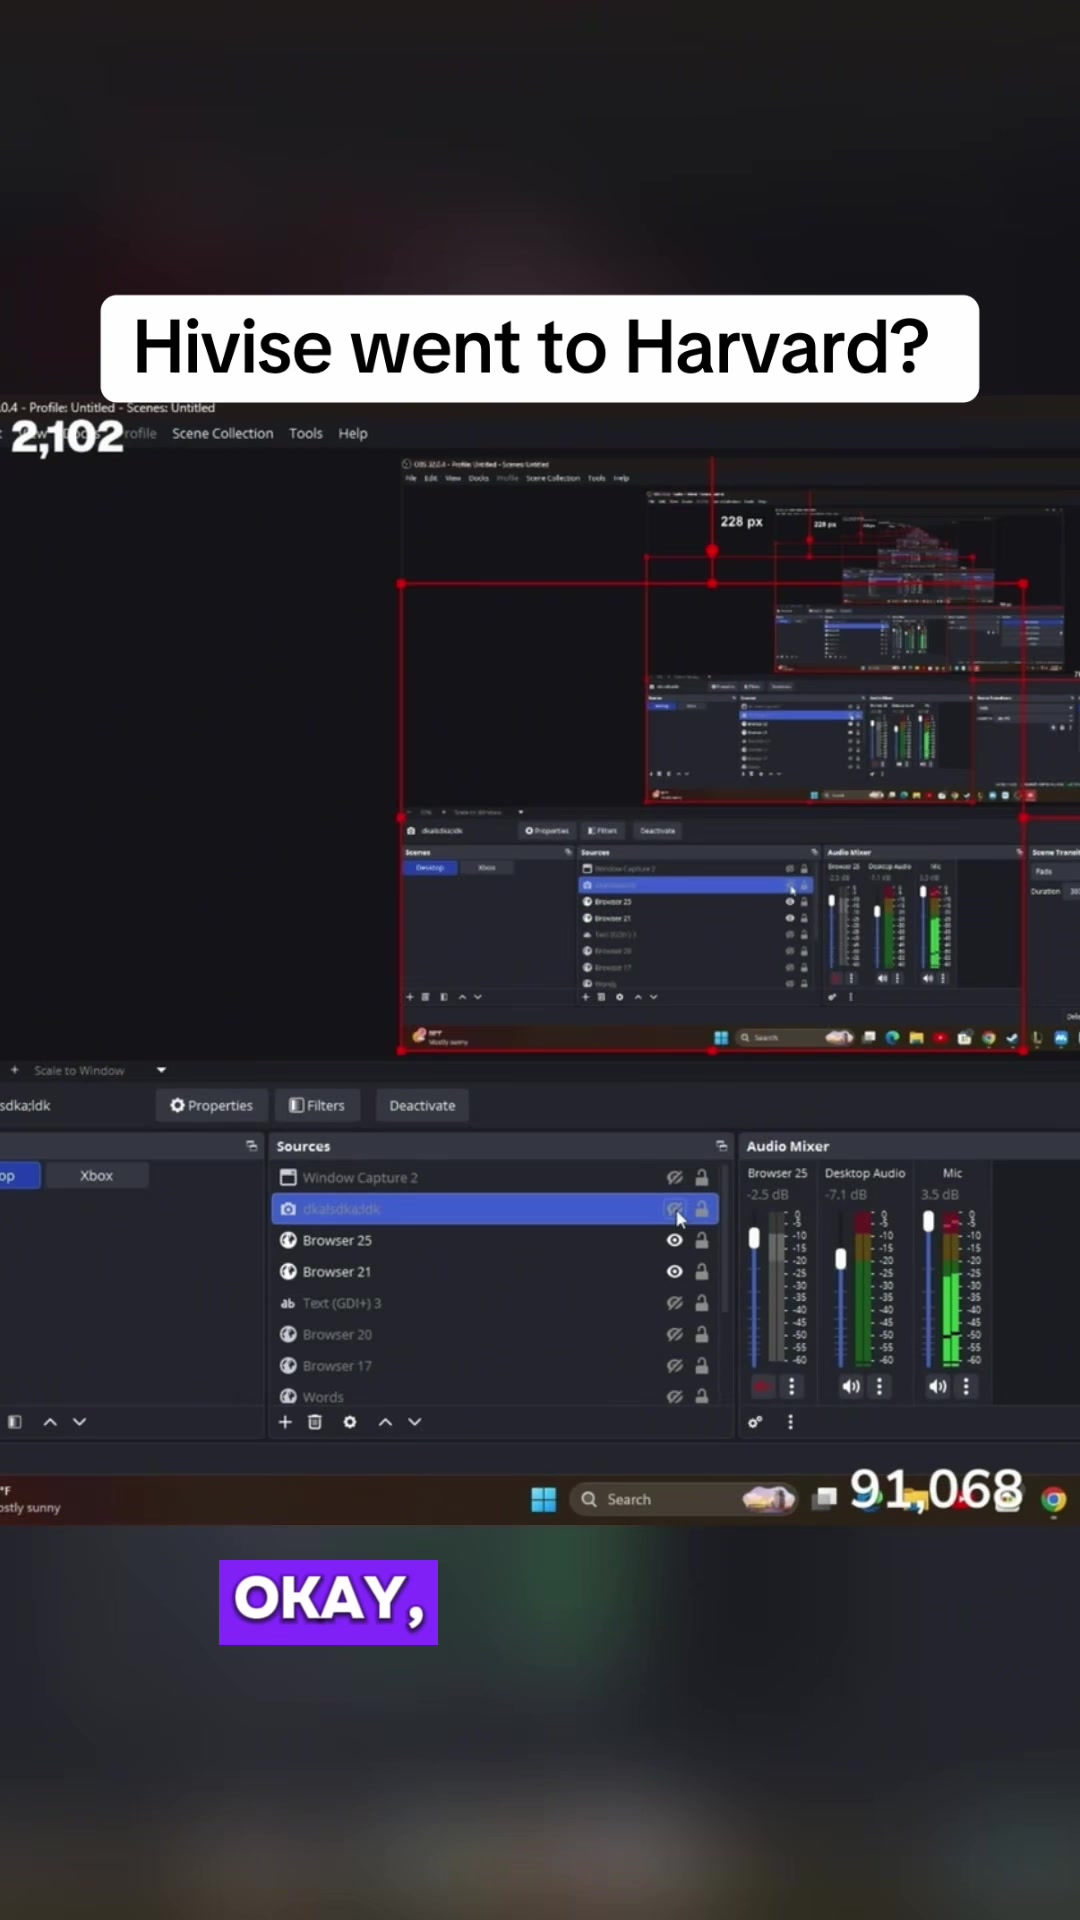Open the Tools menu
Screen dimensions: 1080x1920
pos(306,433)
